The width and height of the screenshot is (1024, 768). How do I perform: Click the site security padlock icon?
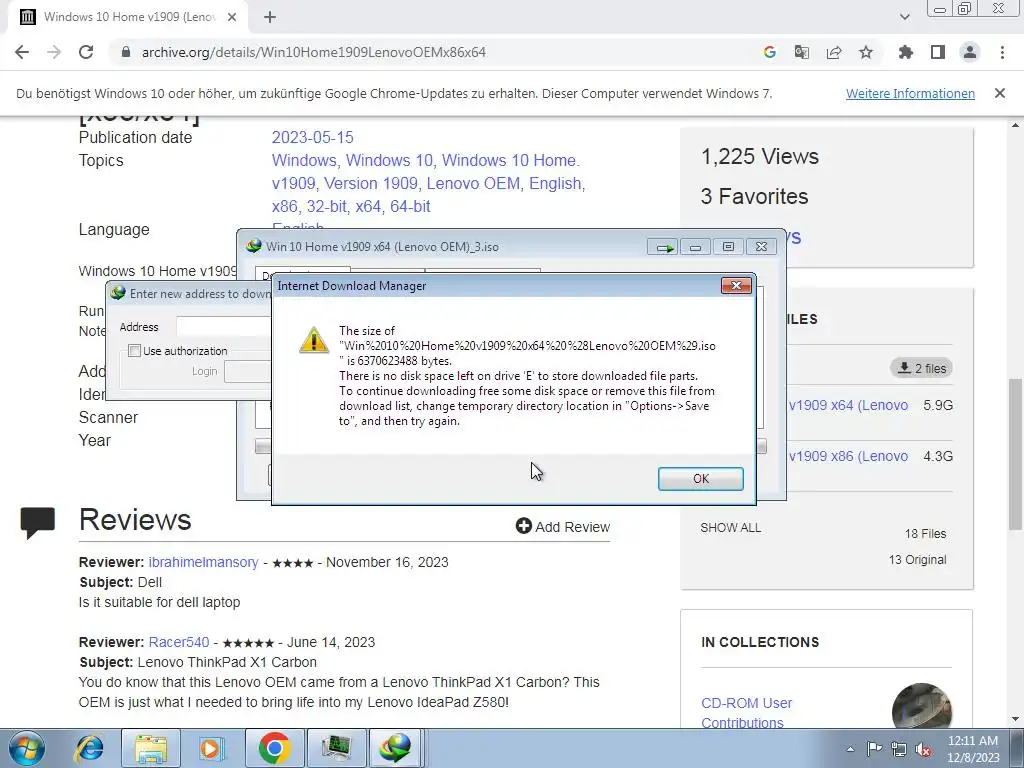tap(126, 52)
